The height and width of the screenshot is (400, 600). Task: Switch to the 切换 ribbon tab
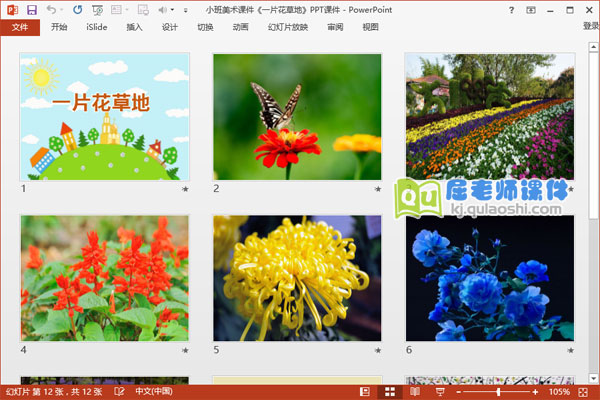click(205, 27)
